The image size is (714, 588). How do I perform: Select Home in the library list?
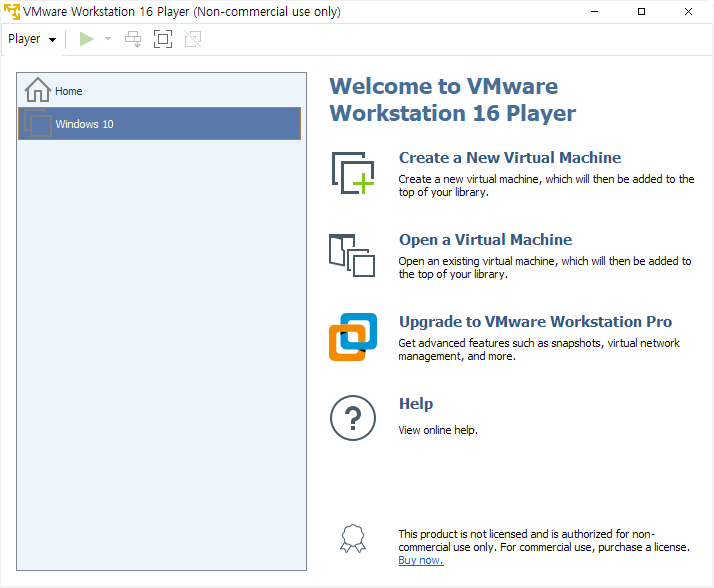coord(159,91)
